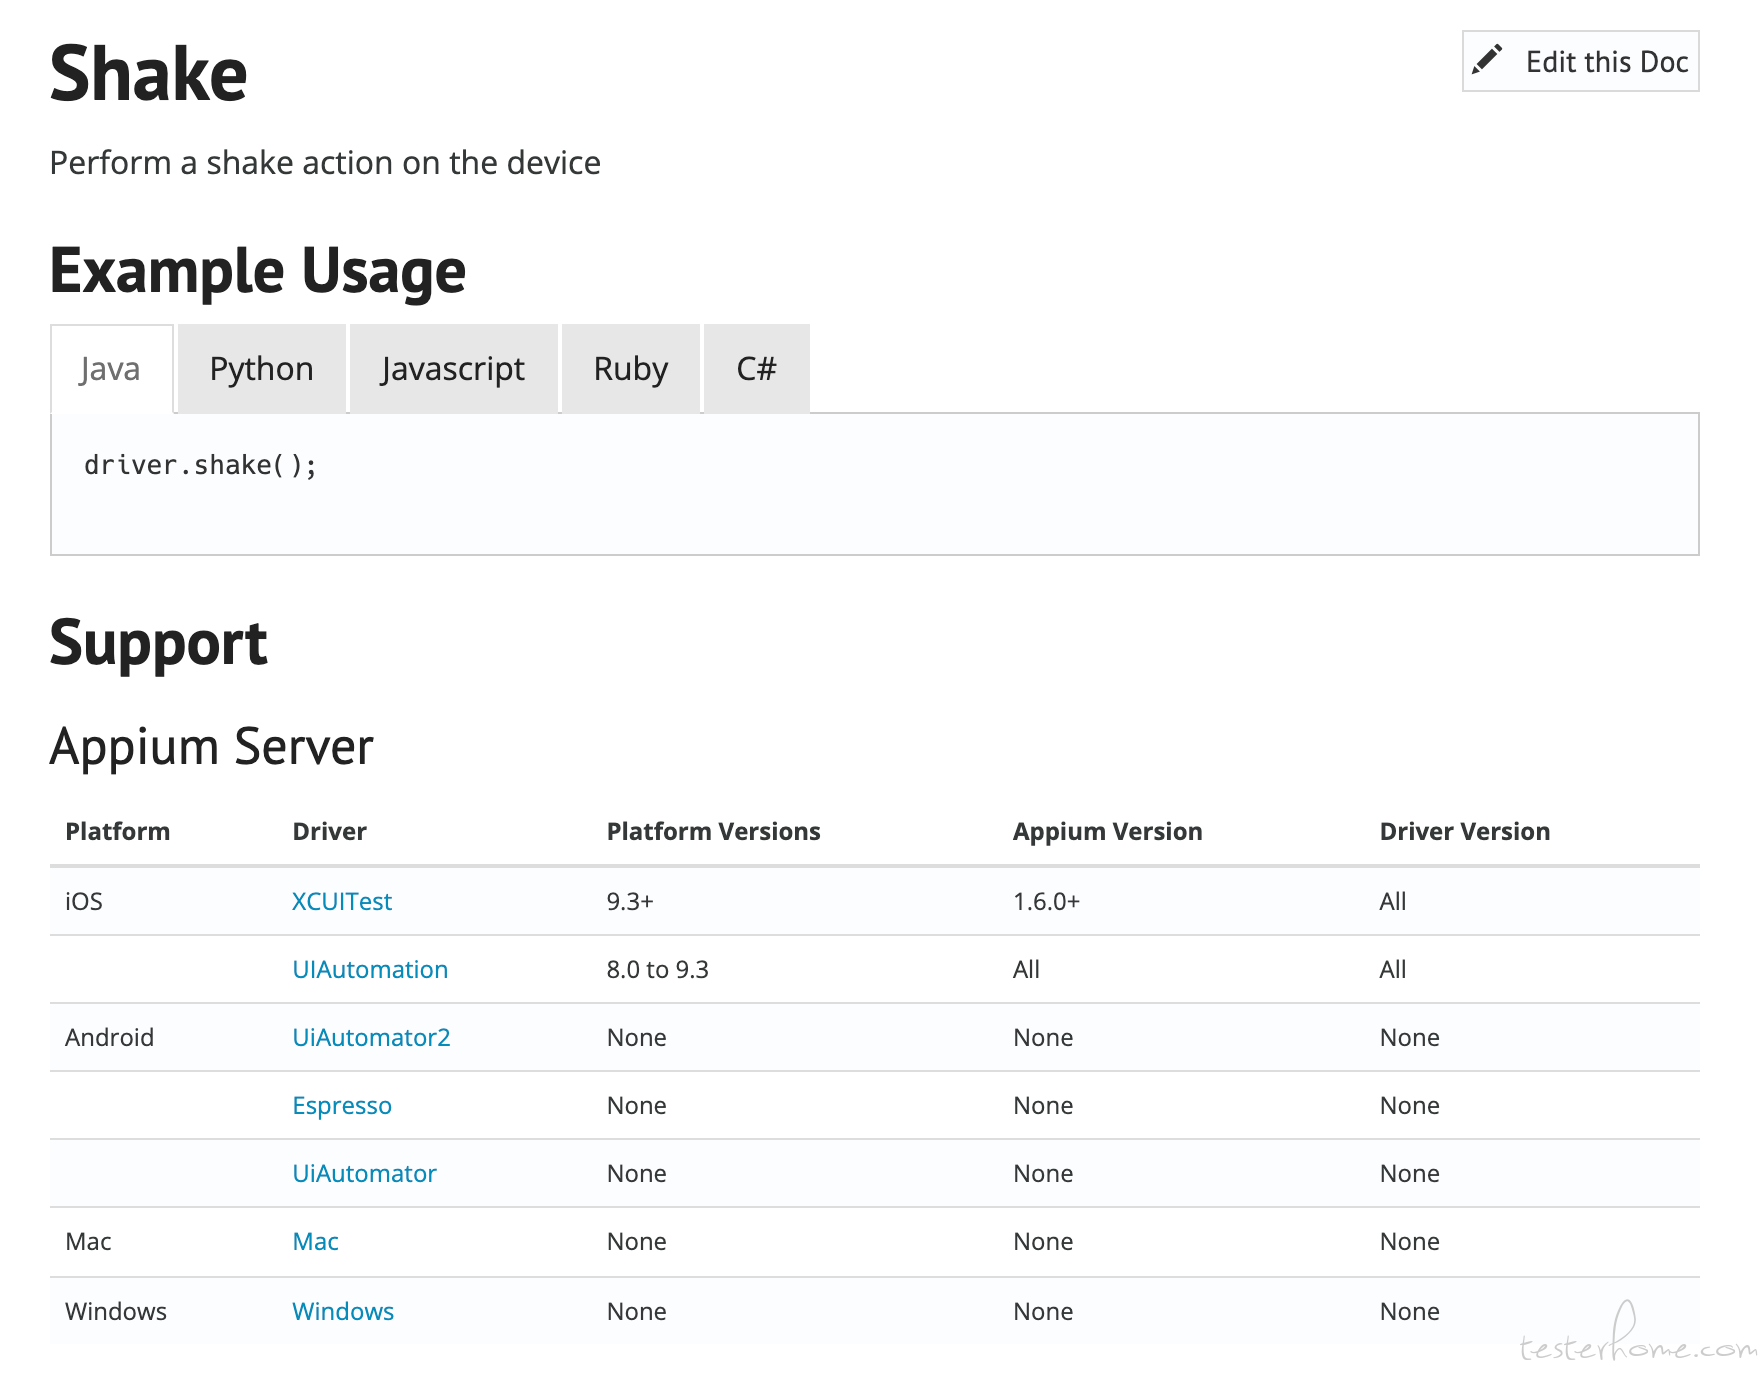The height and width of the screenshot is (1384, 1760).
Task: Click the pencil icon beside Edit this Doc
Action: (x=1487, y=60)
